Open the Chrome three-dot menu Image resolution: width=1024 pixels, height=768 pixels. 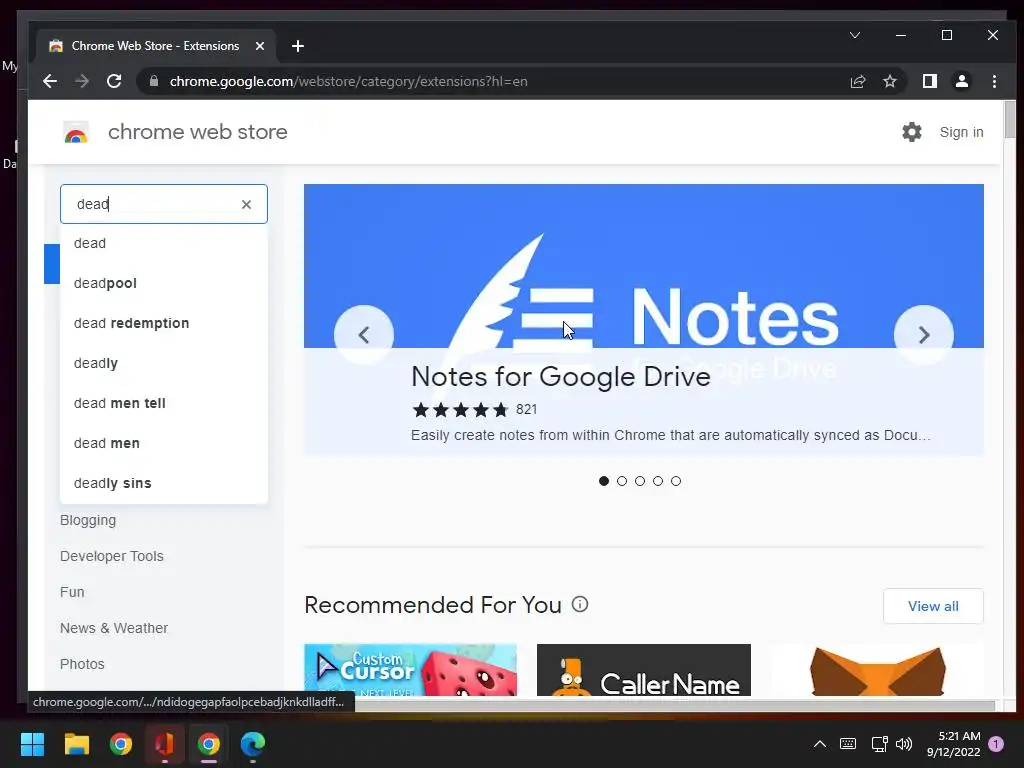pos(994,82)
